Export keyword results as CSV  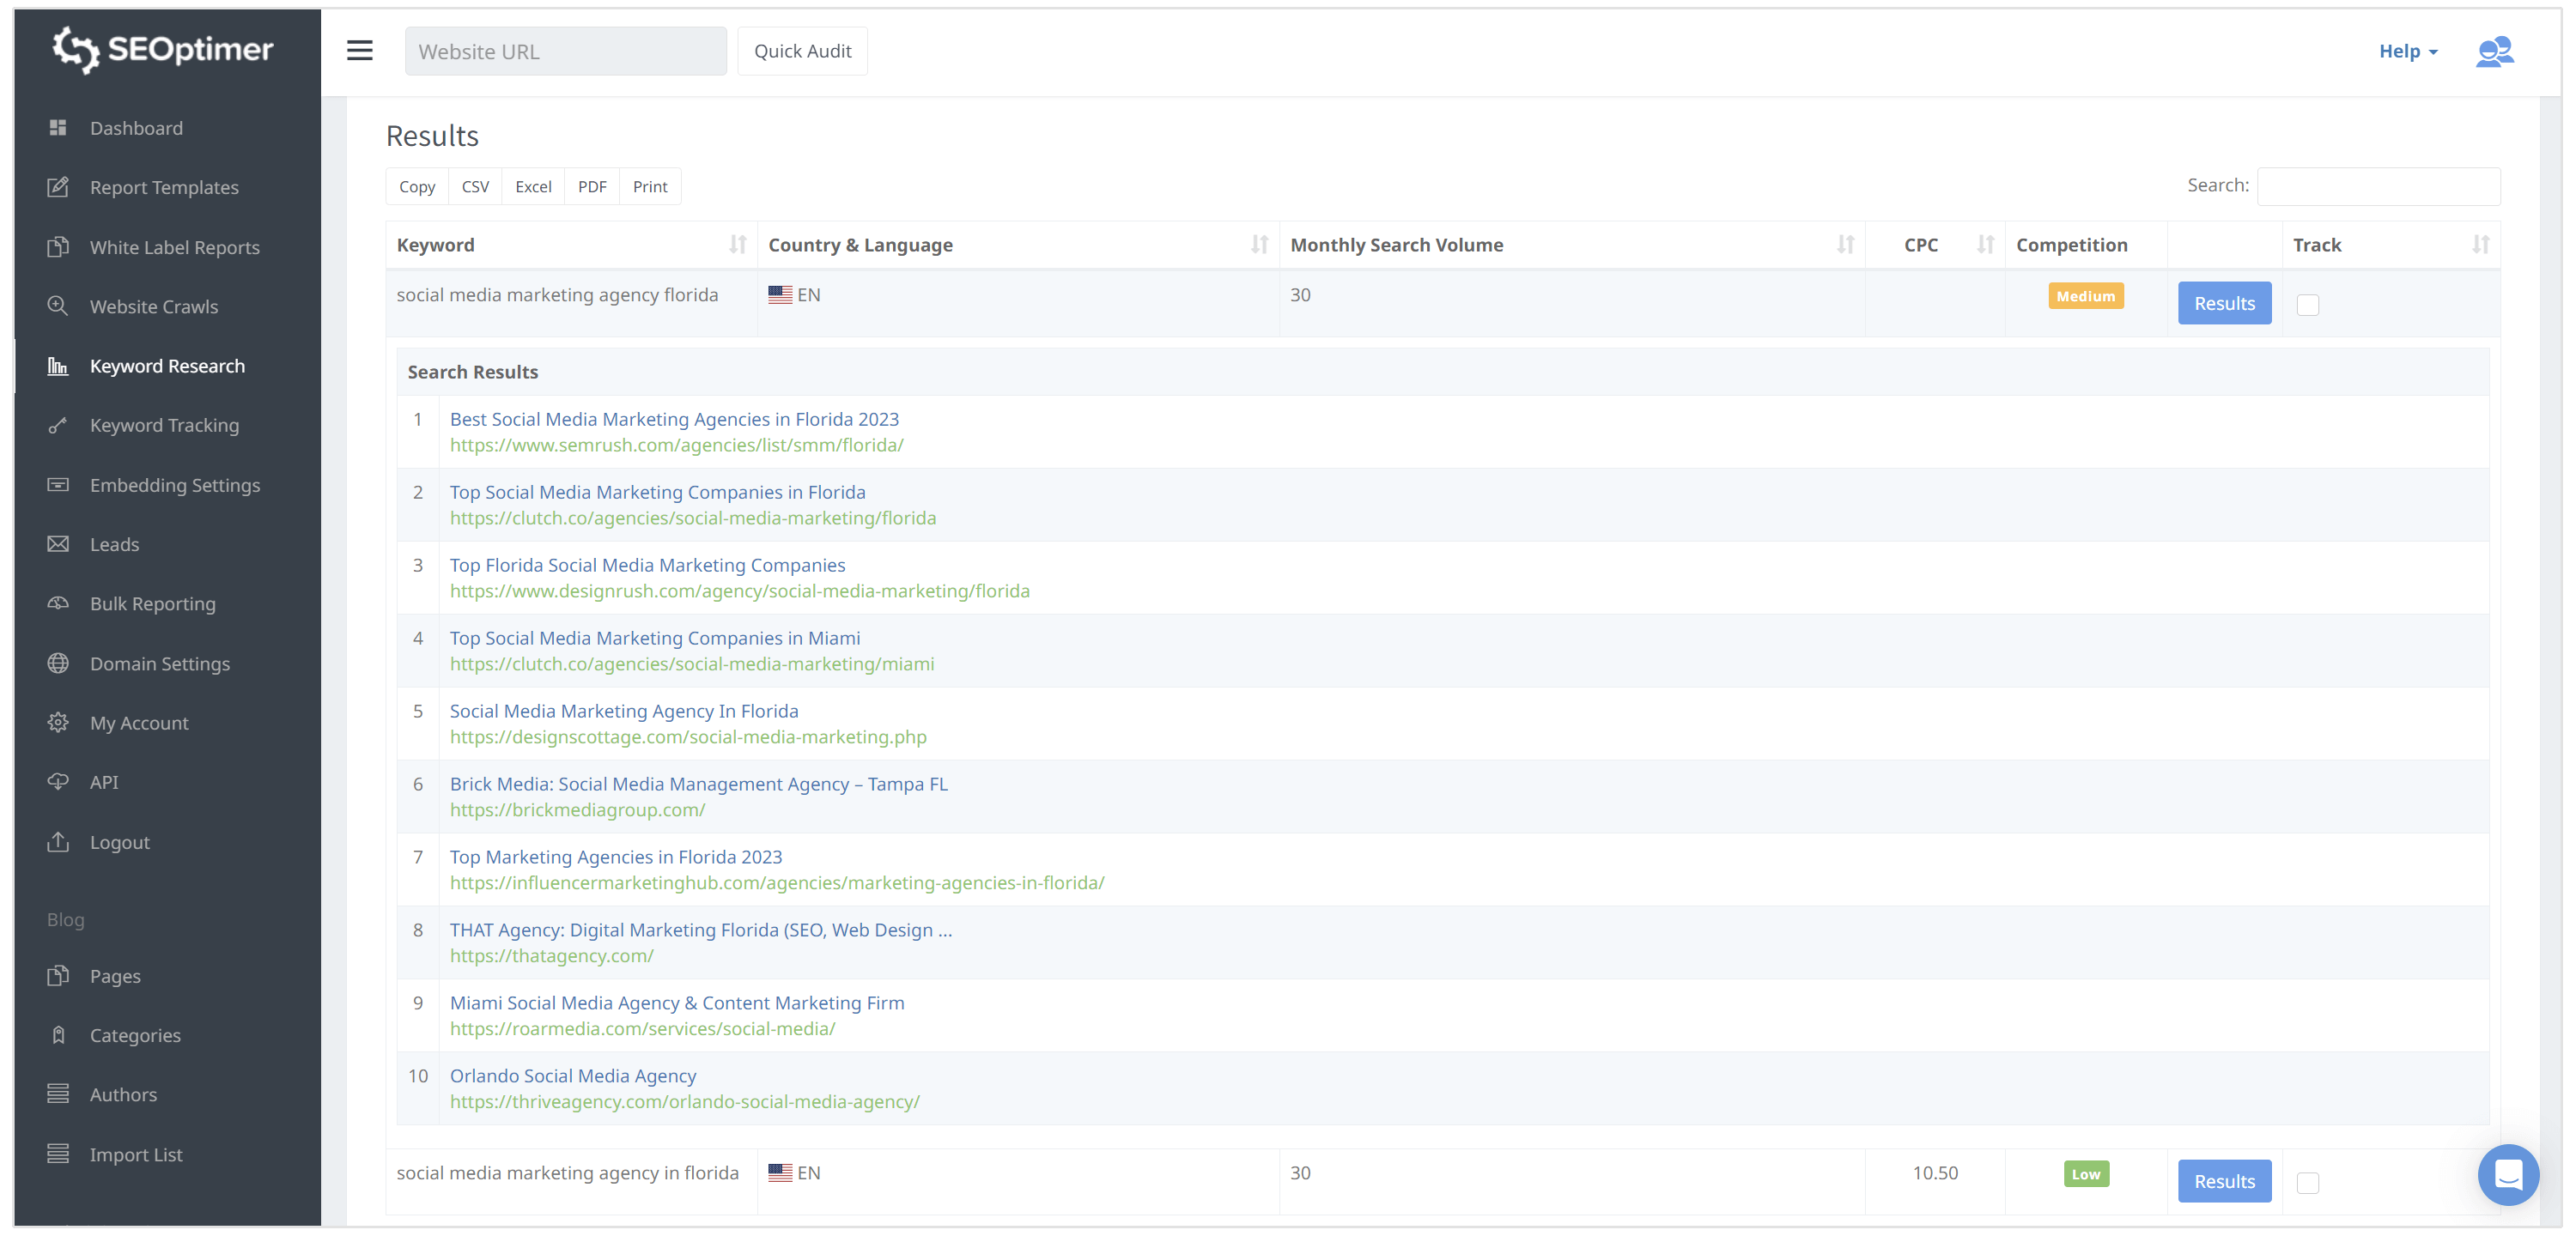[475, 185]
